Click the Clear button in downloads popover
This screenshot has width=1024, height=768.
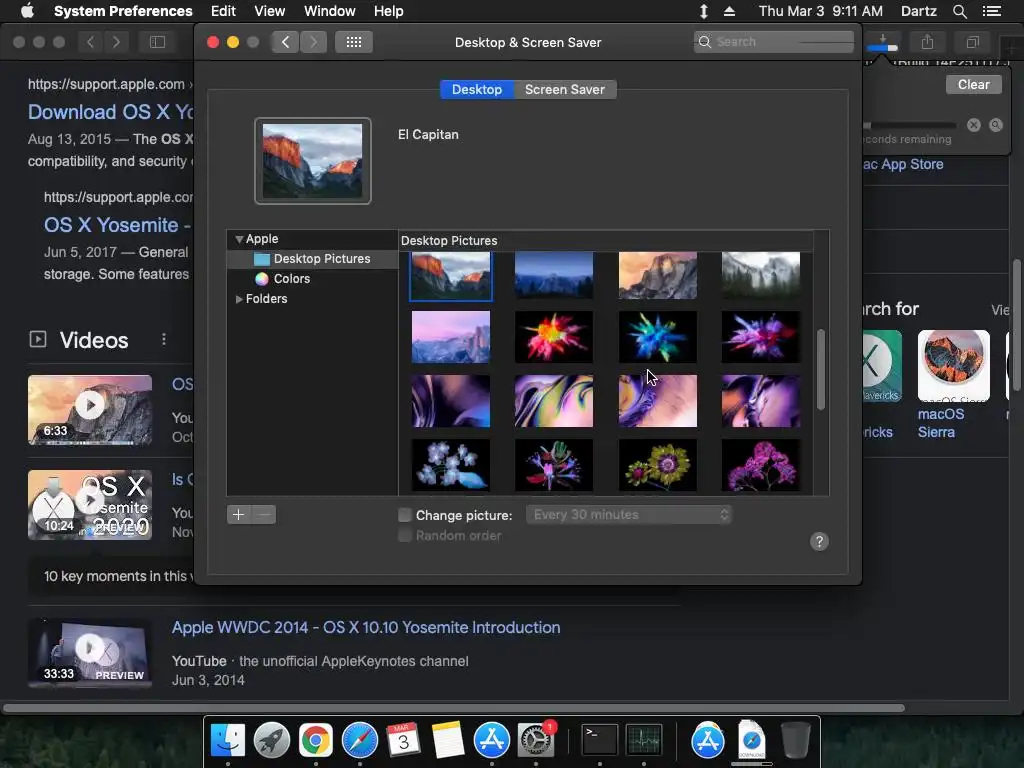pos(973,84)
